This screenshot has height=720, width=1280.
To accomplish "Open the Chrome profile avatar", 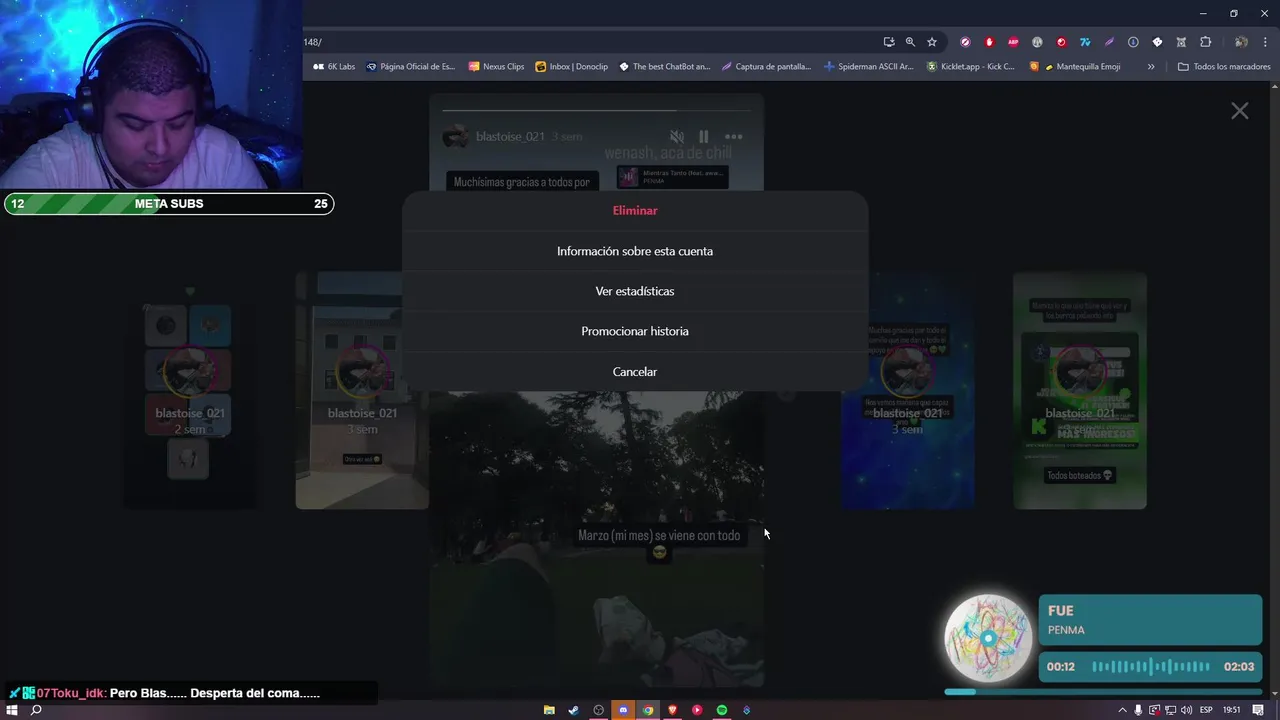I will click(x=1241, y=42).
